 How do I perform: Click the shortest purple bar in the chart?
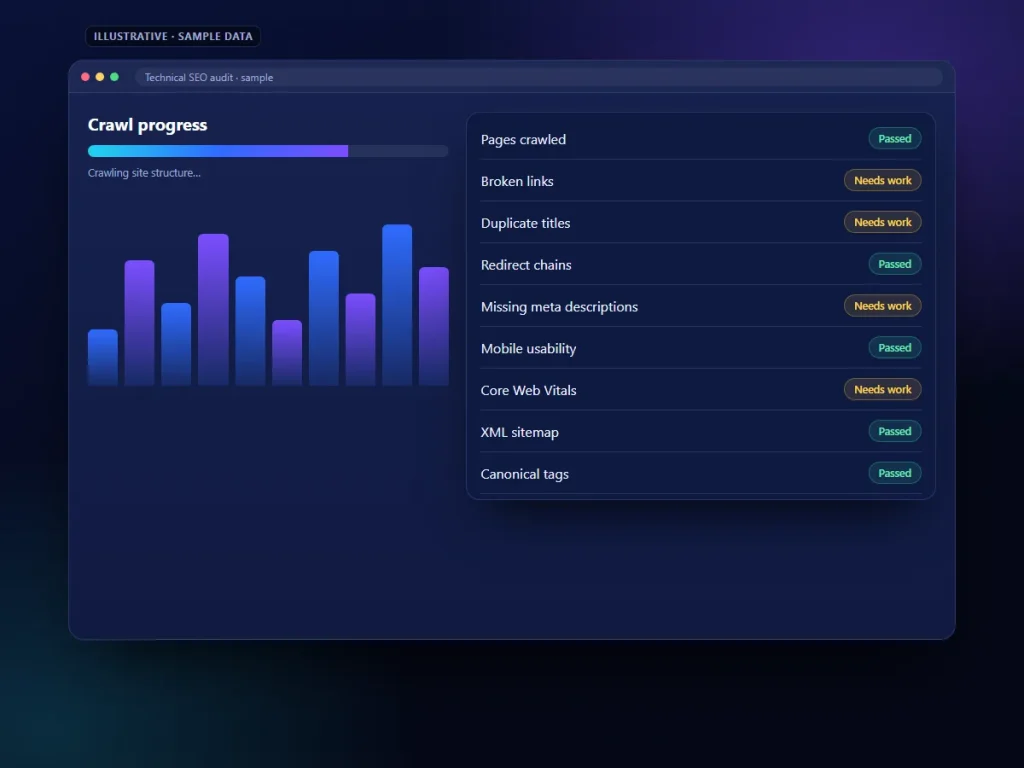pyautogui.click(x=287, y=353)
